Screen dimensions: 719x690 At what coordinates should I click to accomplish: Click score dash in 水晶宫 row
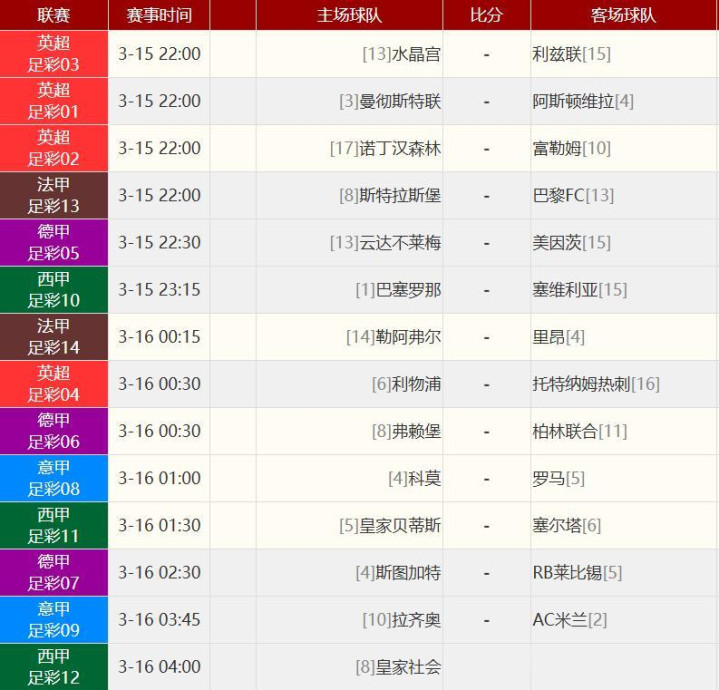click(487, 55)
